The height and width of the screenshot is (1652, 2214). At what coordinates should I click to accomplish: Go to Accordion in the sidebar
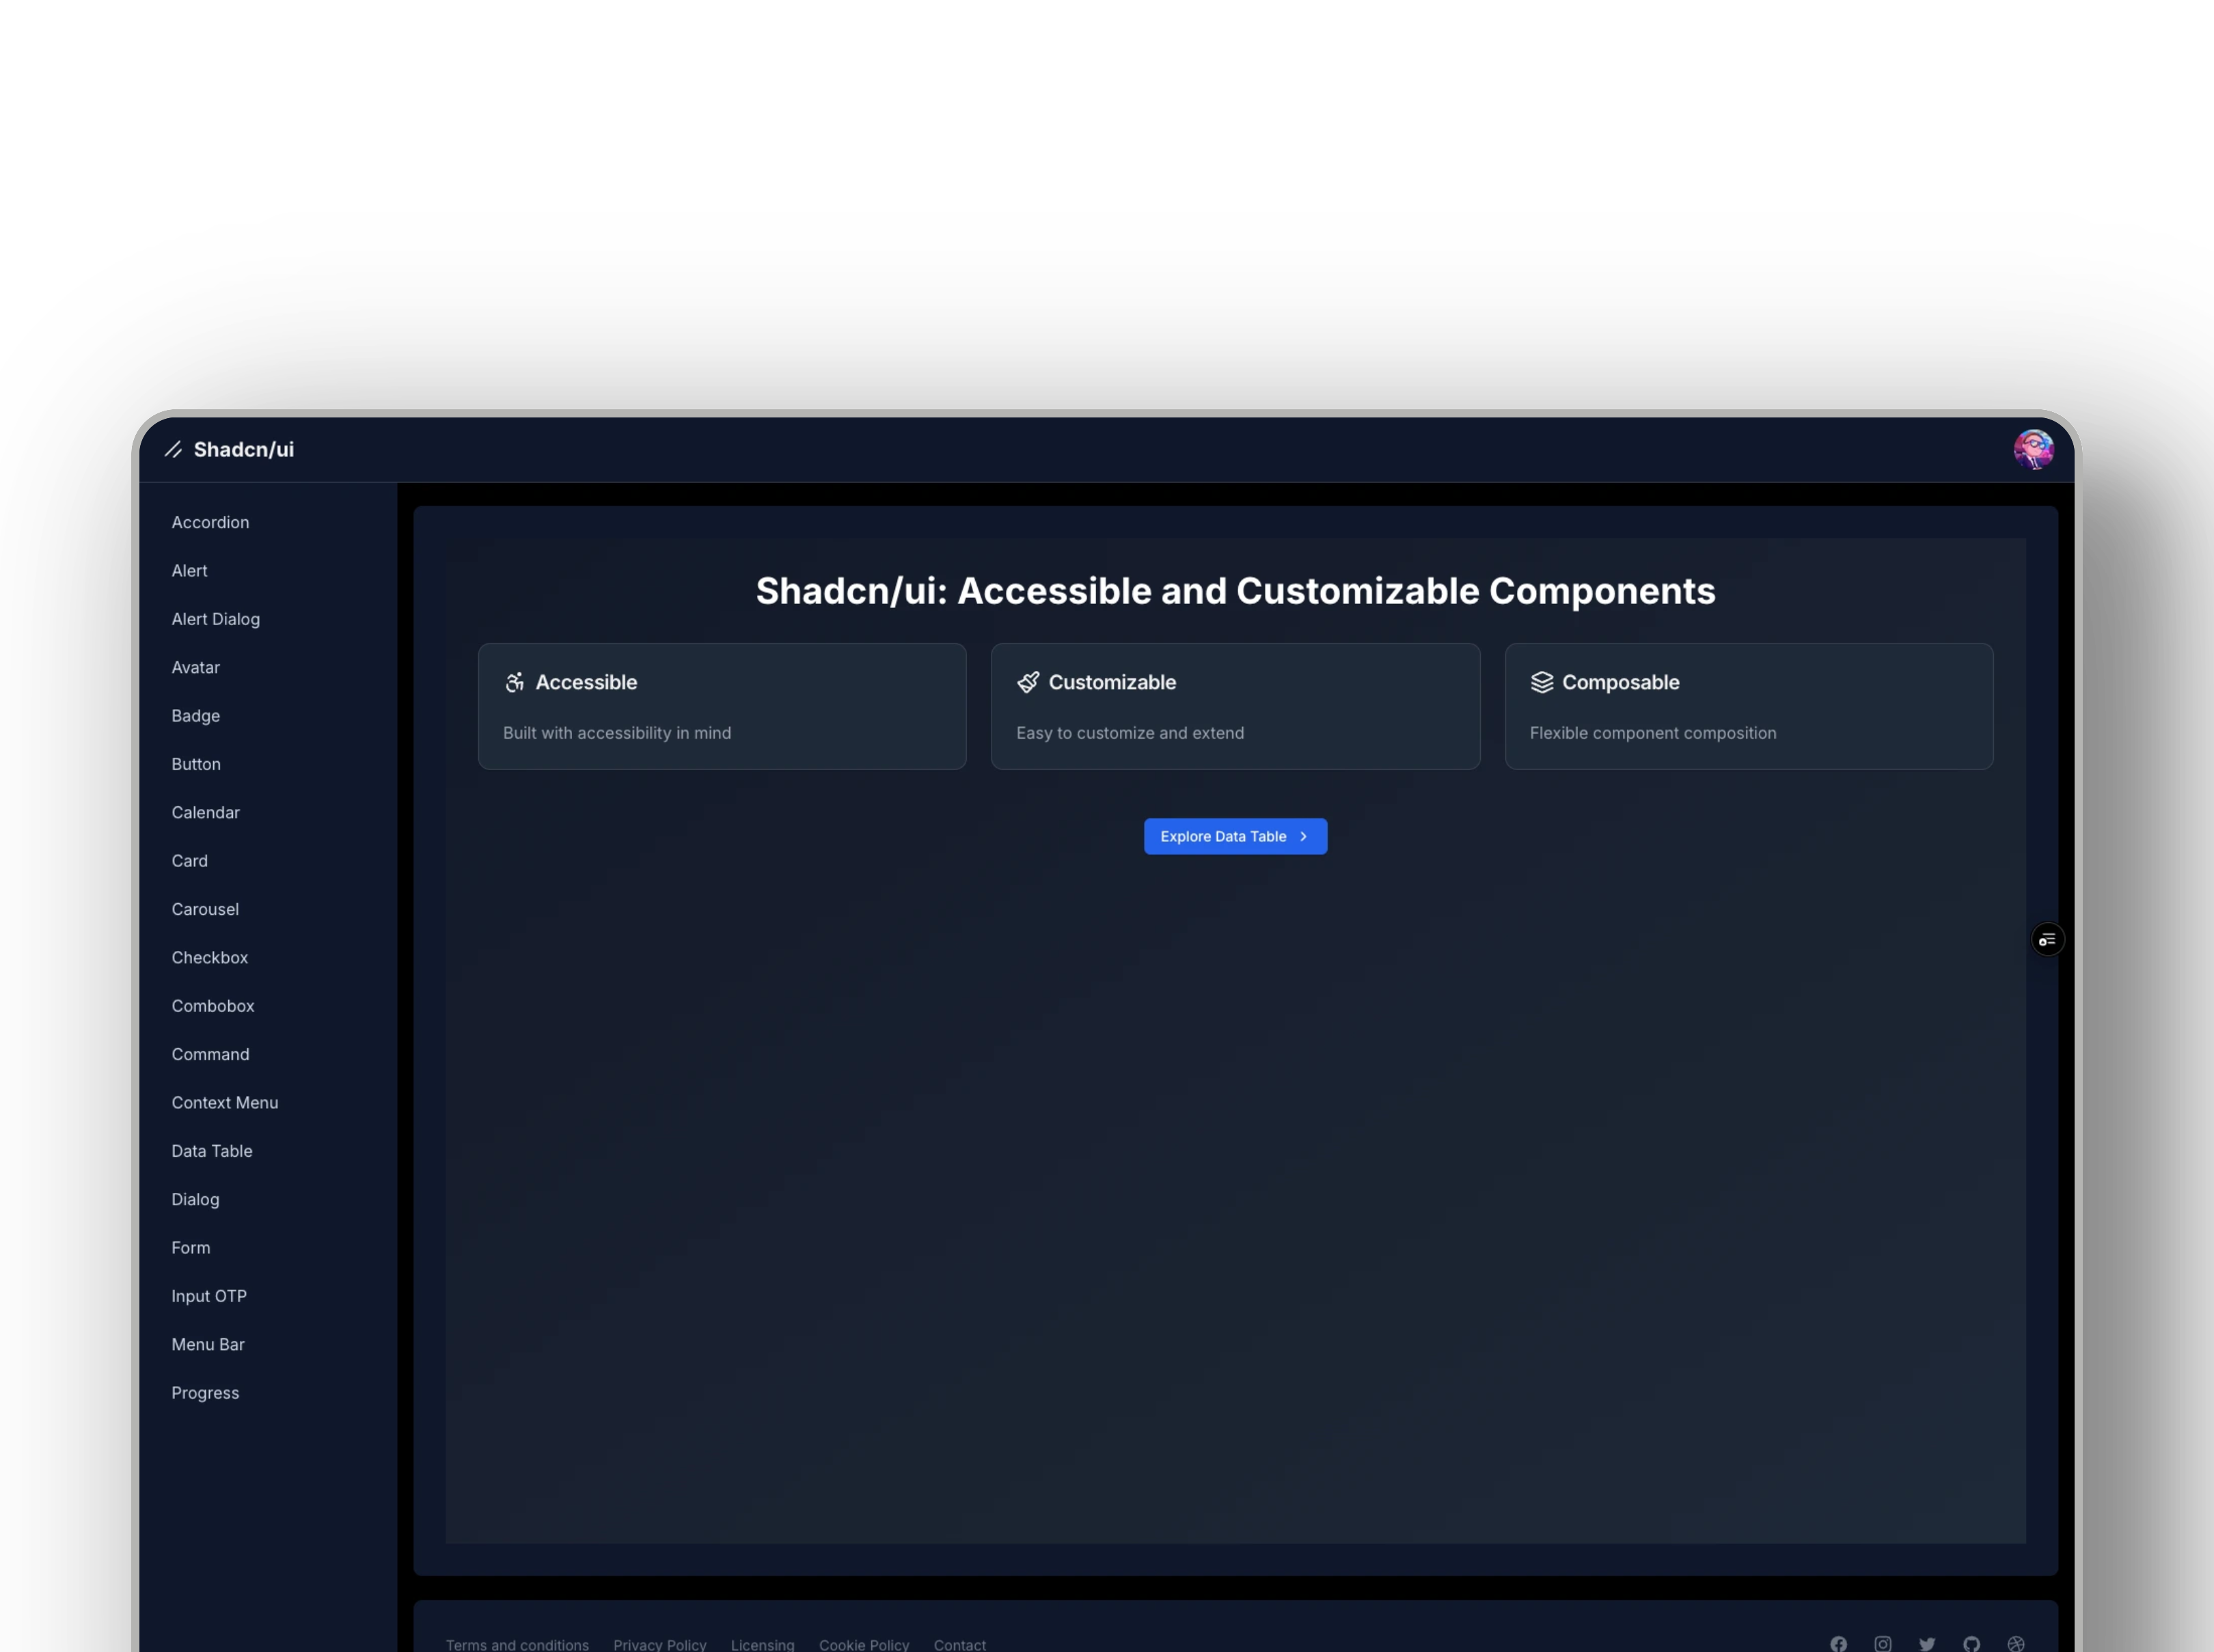(210, 523)
